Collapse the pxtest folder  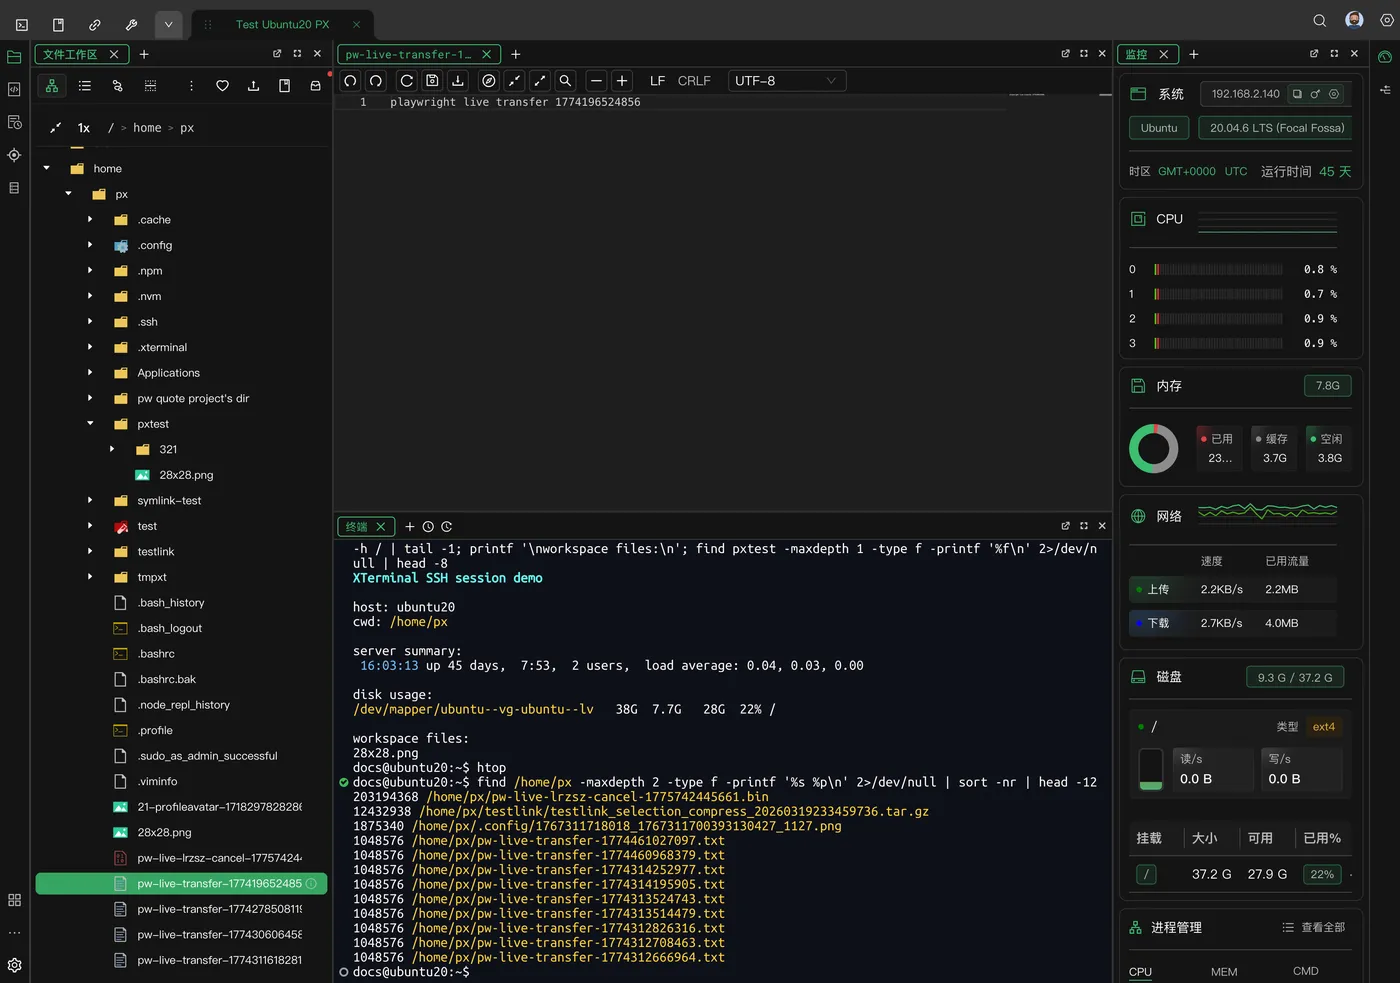[x=90, y=424]
